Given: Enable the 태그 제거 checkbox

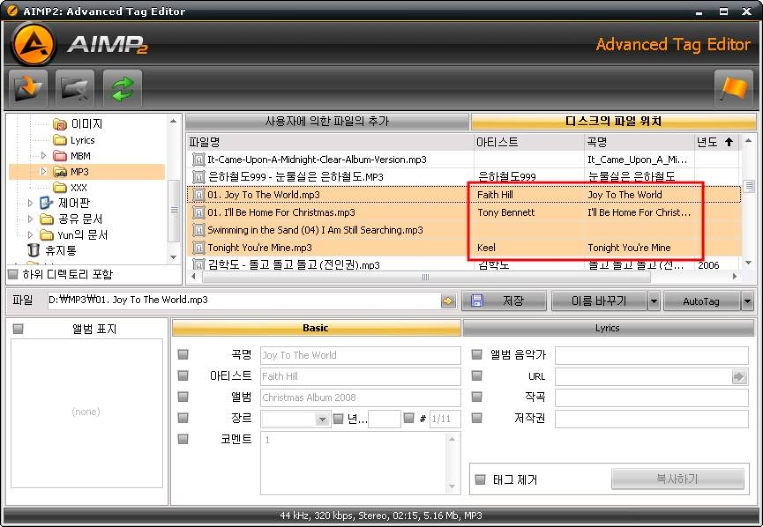Looking at the screenshot, I should 480,480.
